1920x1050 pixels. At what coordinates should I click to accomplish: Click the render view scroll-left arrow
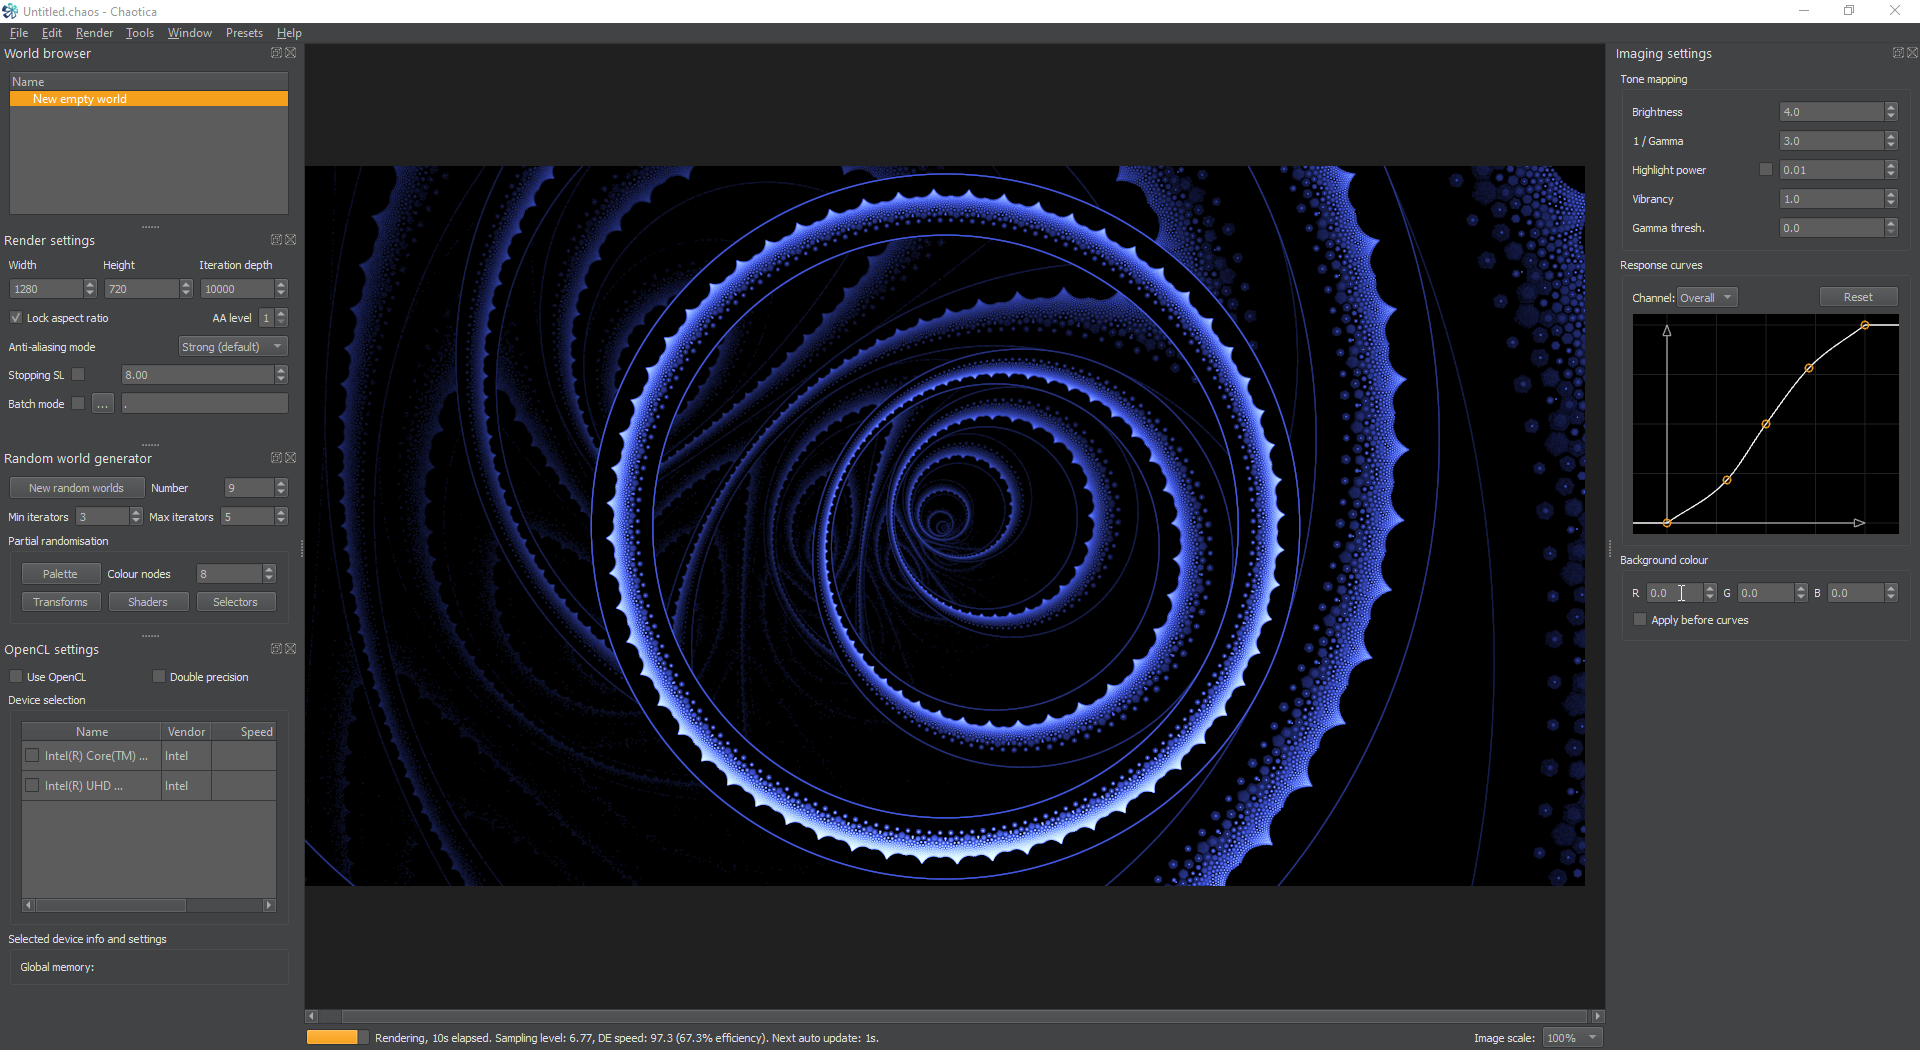click(x=311, y=1016)
